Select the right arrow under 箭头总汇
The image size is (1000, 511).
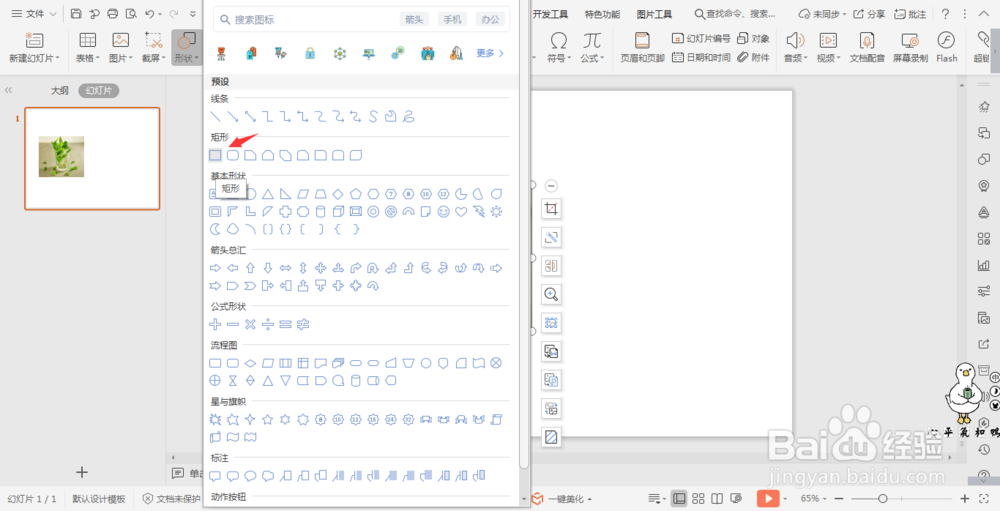pyautogui.click(x=216, y=268)
